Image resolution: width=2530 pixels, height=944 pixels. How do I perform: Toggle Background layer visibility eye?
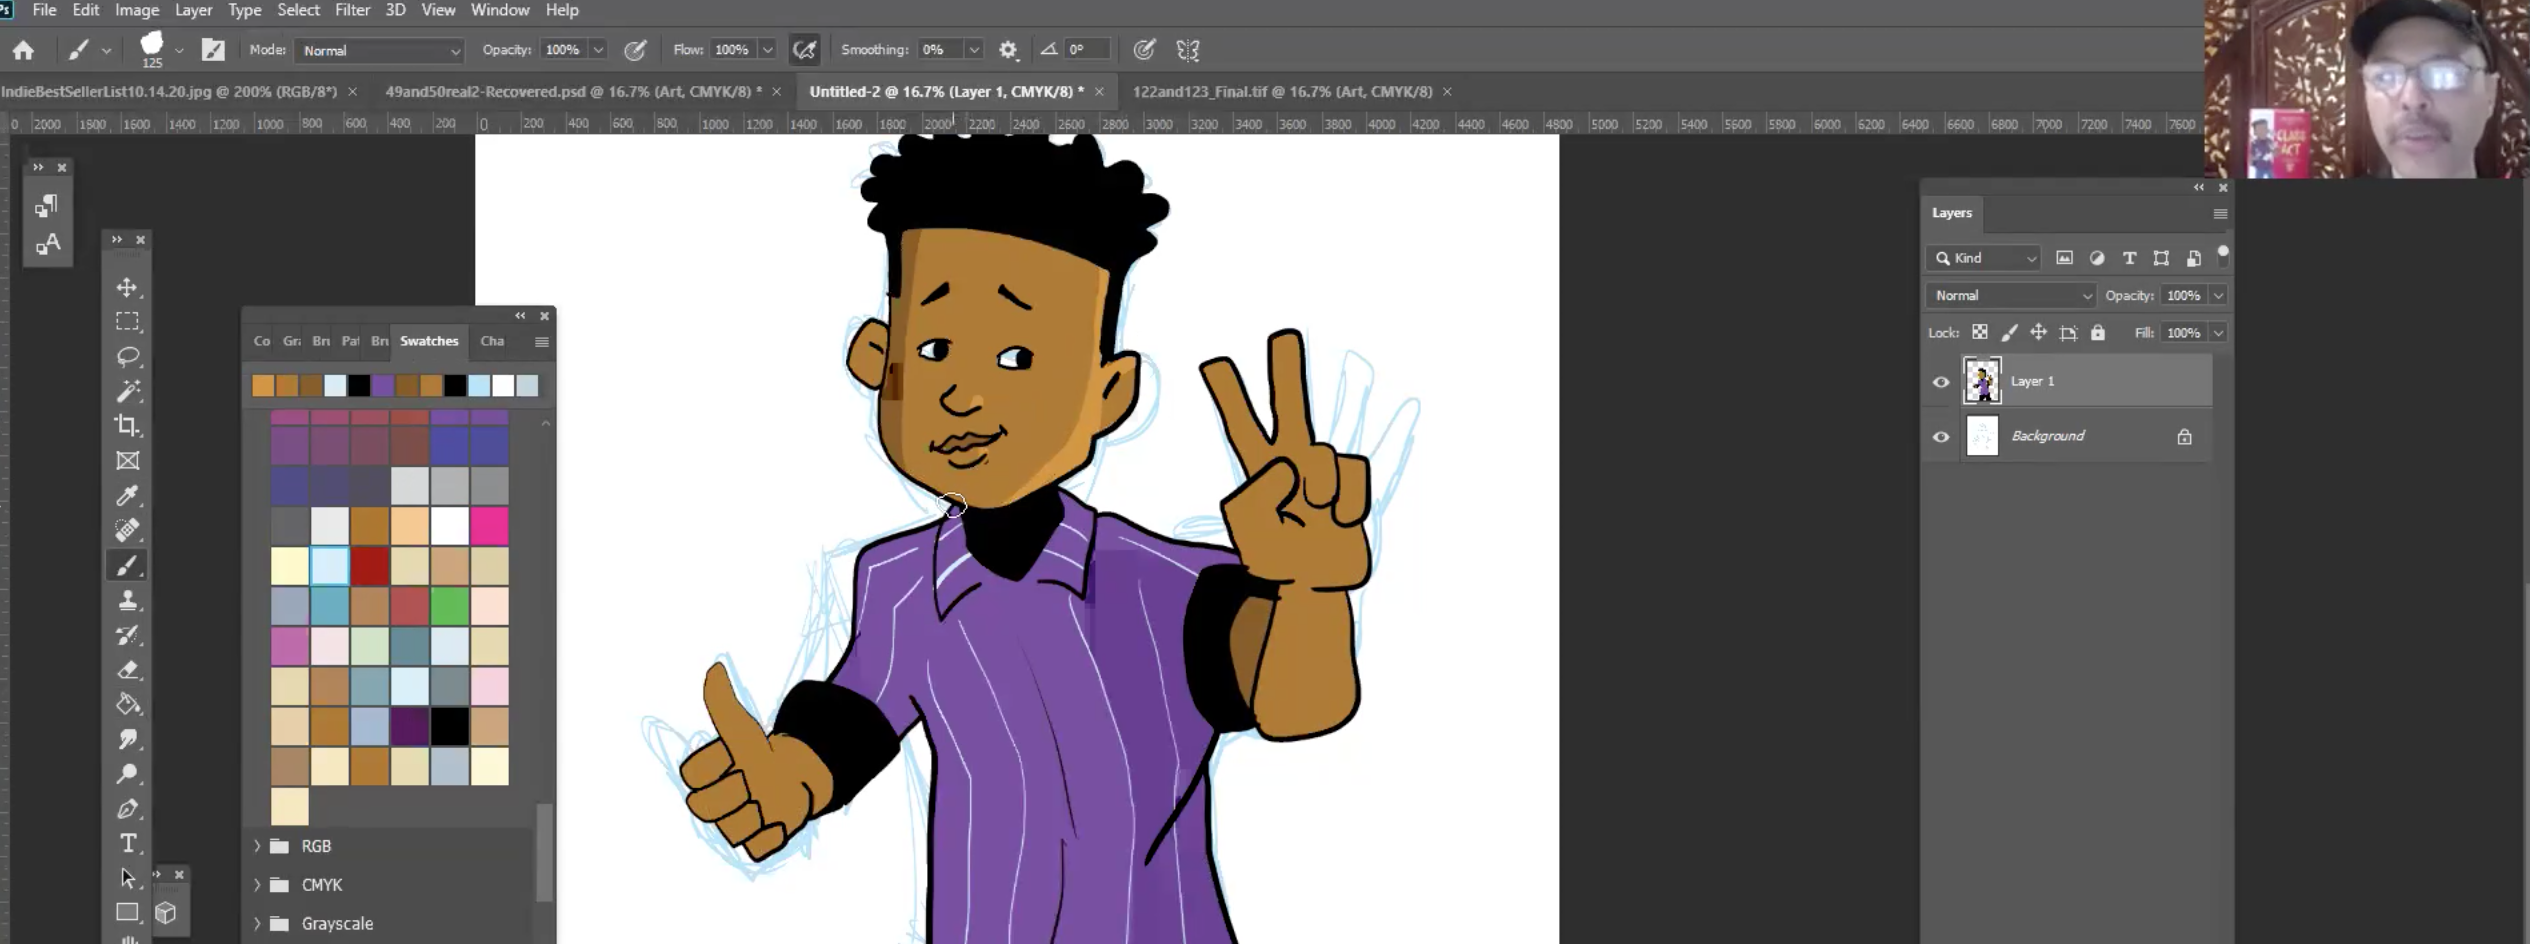[x=1941, y=437]
